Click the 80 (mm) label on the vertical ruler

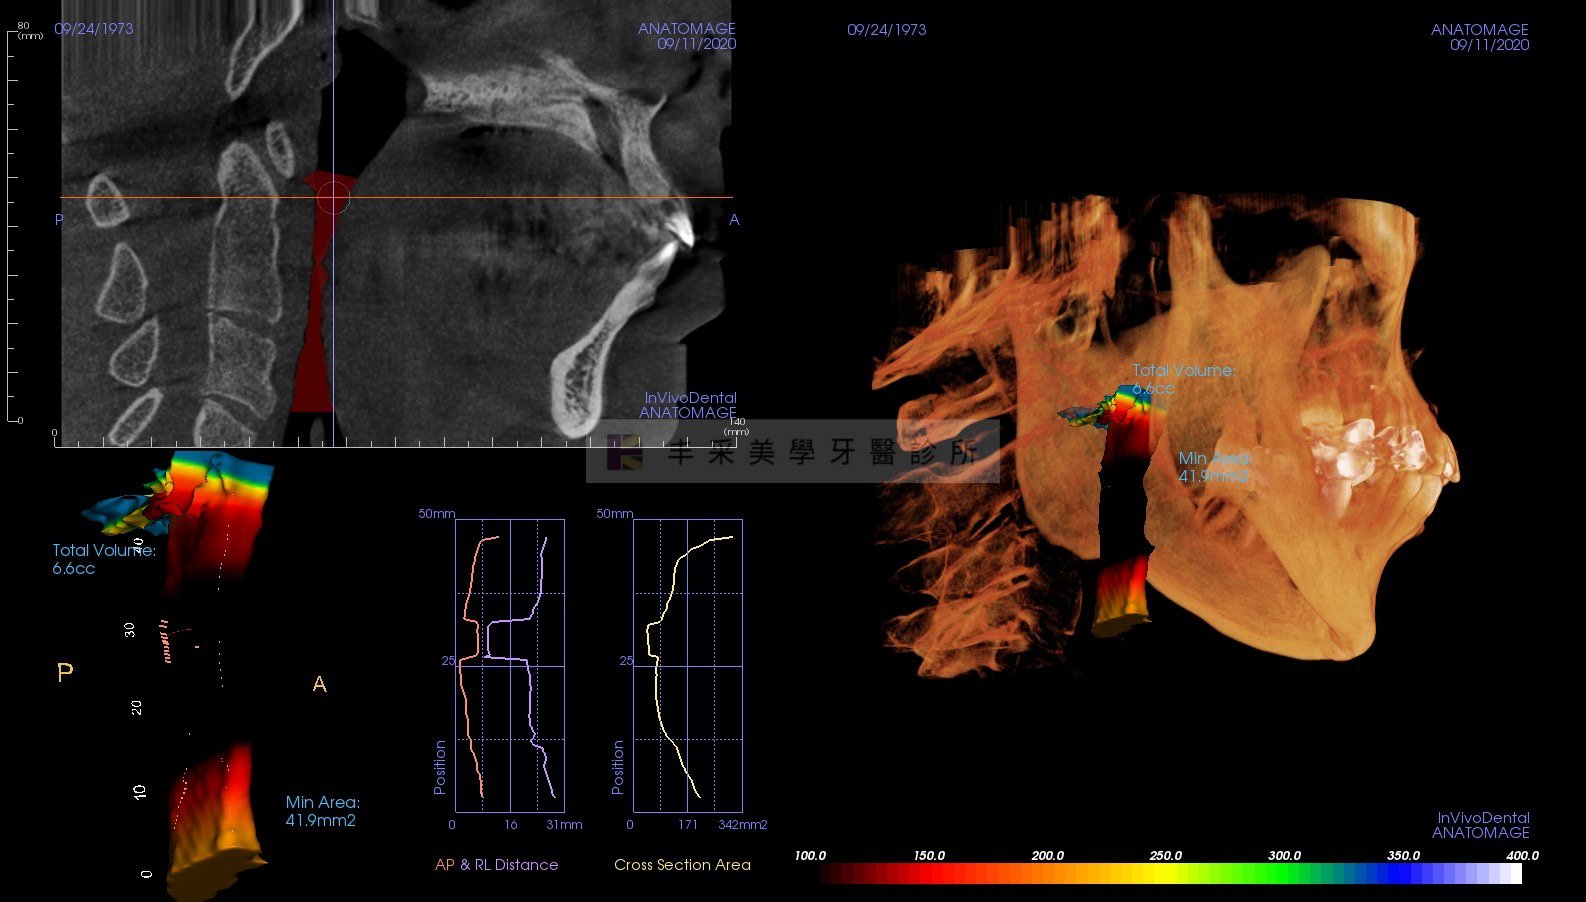click(x=29, y=31)
